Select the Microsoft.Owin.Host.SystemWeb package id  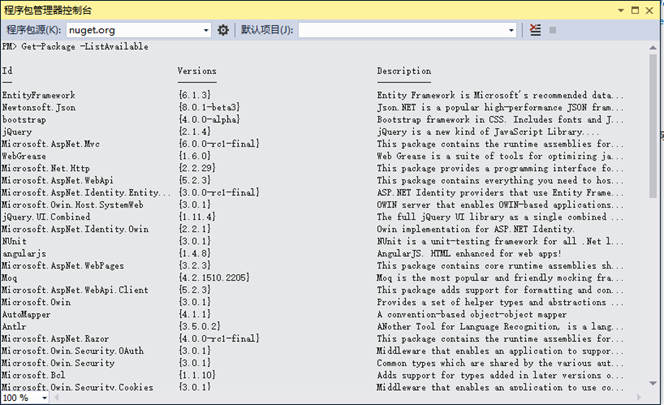click(72, 205)
